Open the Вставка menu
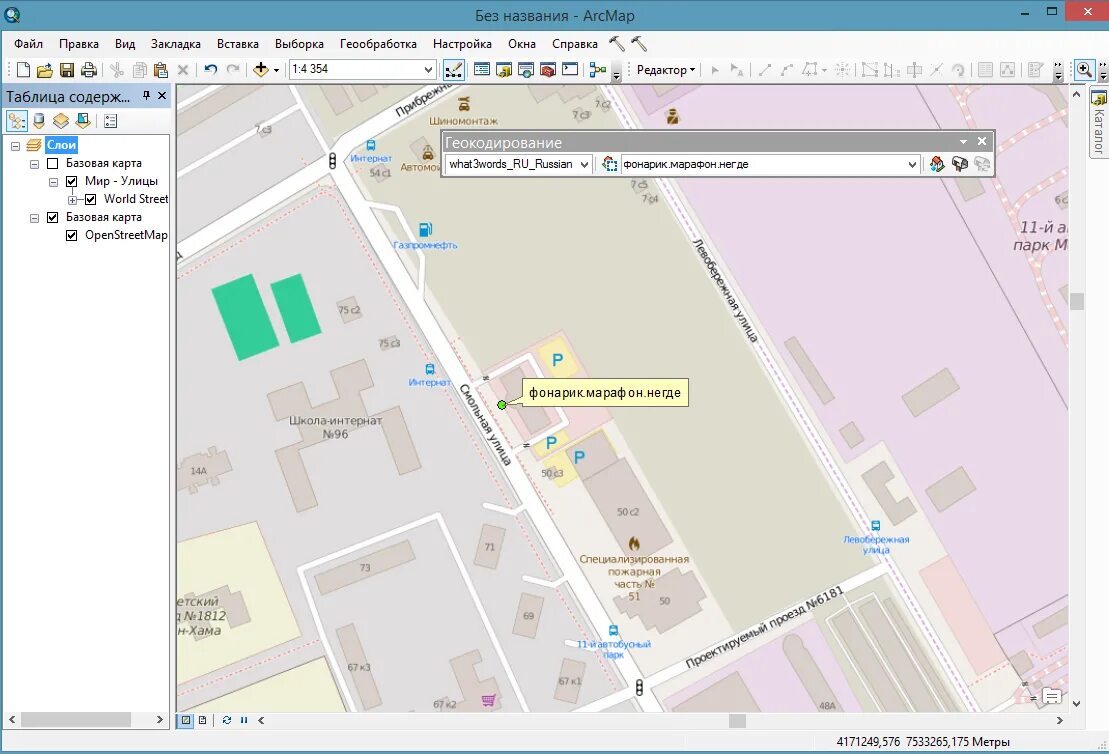The image size is (1109, 754). pos(238,44)
